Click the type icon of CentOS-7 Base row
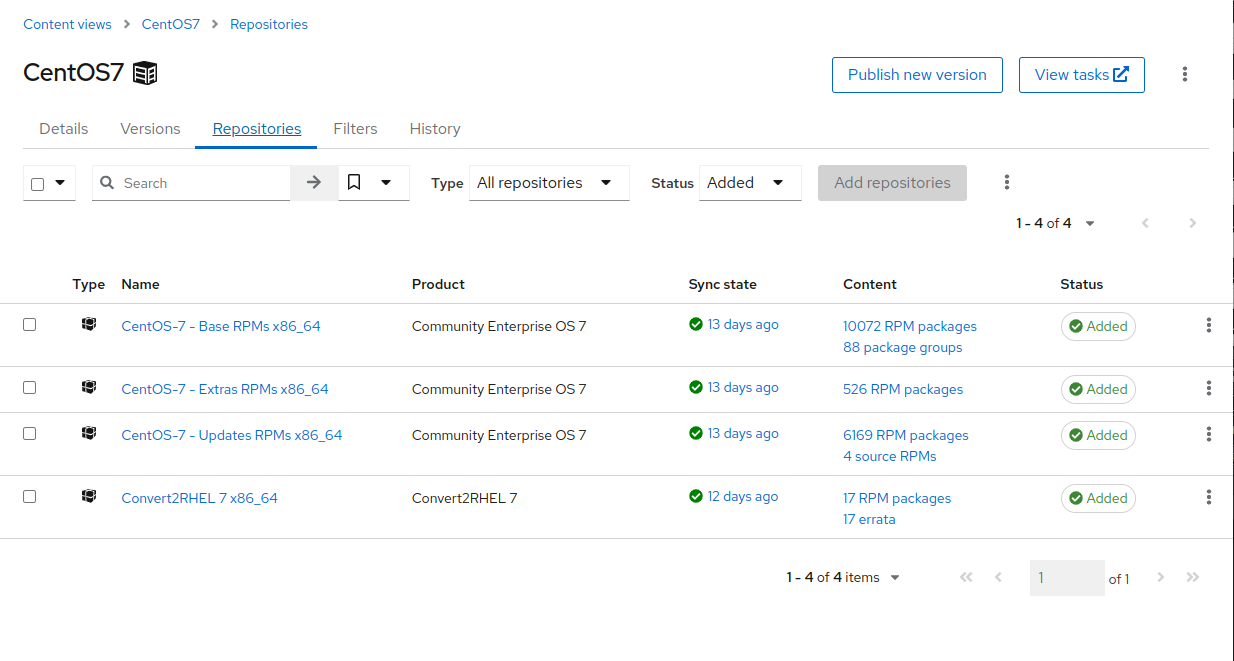The height and width of the screenshot is (661, 1234). point(89,325)
